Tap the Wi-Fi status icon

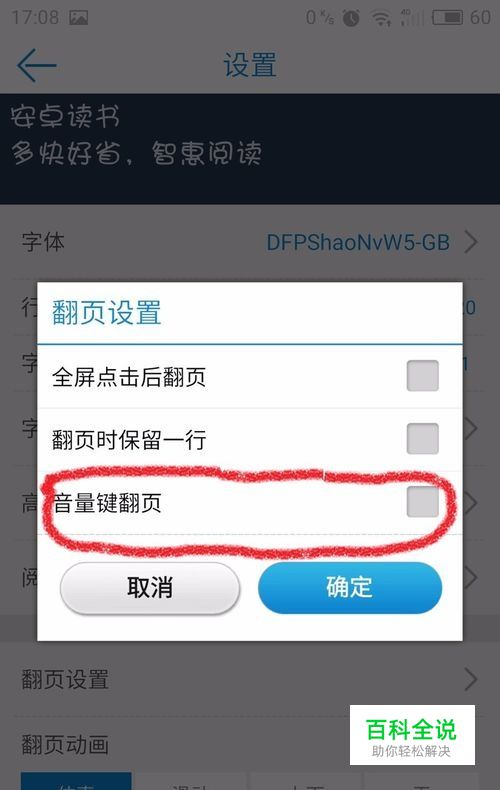pyautogui.click(x=381, y=18)
